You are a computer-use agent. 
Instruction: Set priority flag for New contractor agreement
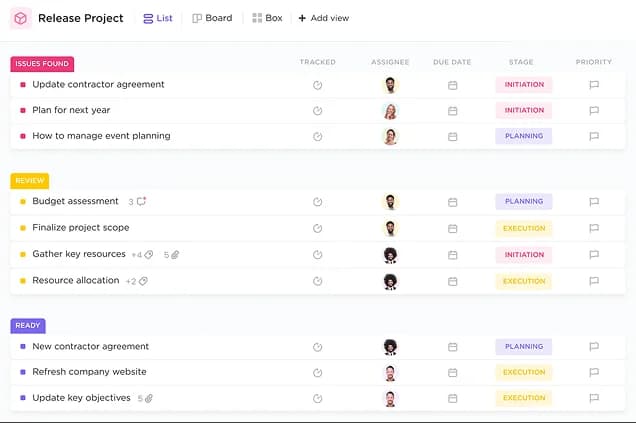[x=594, y=346]
